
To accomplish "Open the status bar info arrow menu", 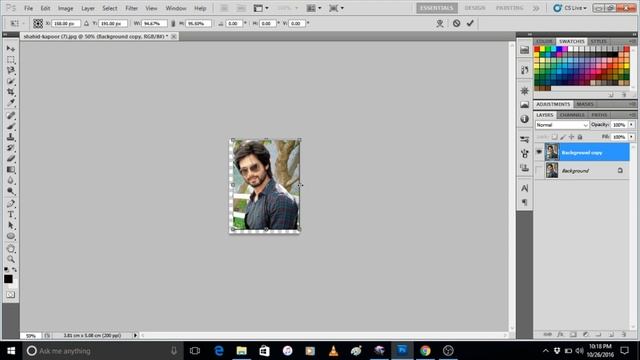I will [136, 335].
